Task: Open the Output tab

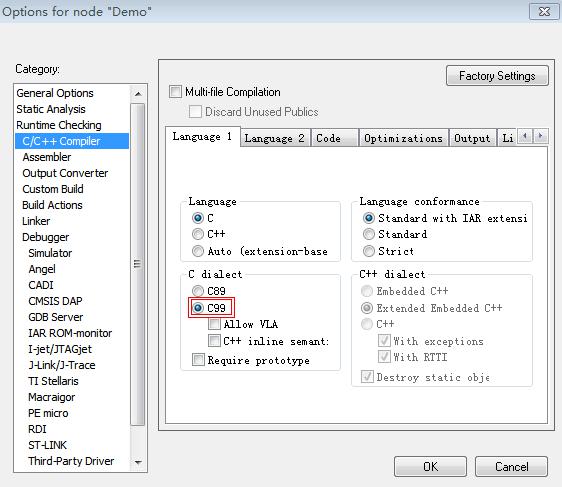Action: pos(472,138)
